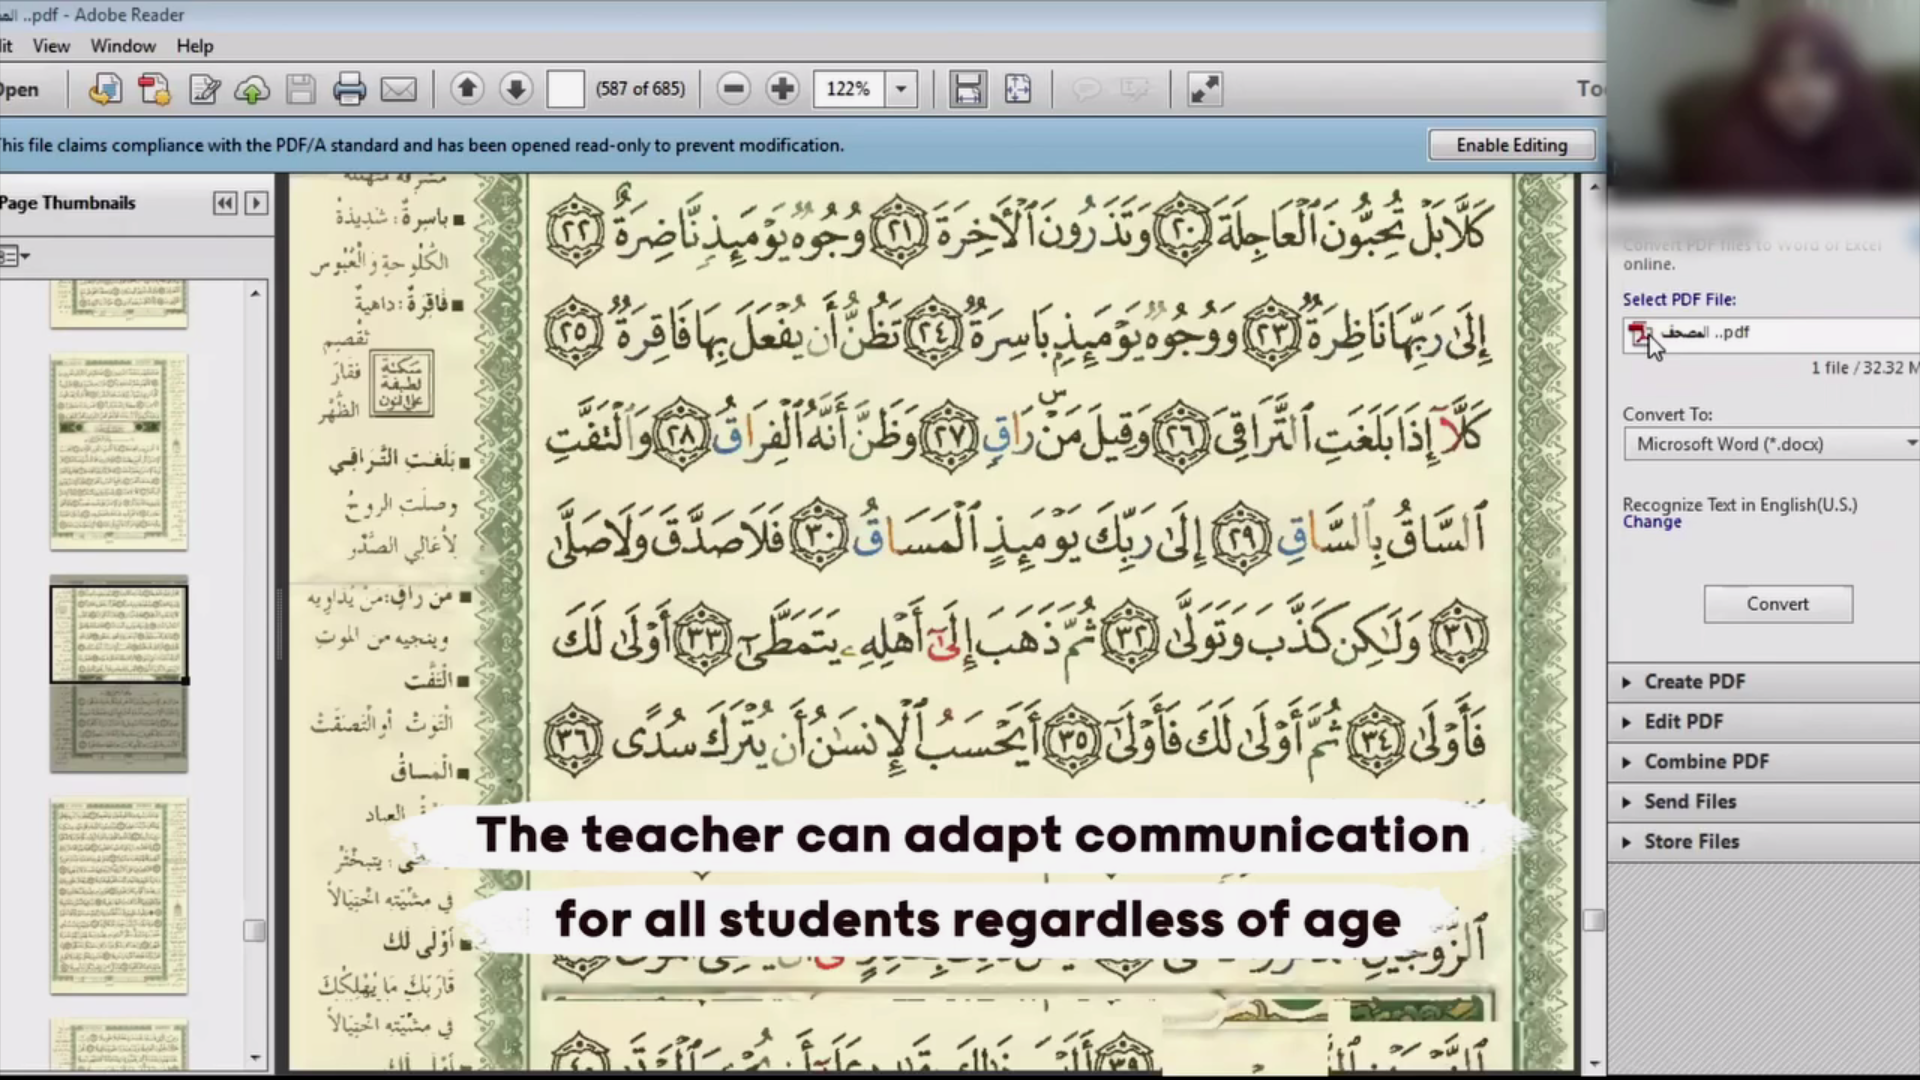
Task: Click the sticky note comment icon
Action: pos(1086,90)
